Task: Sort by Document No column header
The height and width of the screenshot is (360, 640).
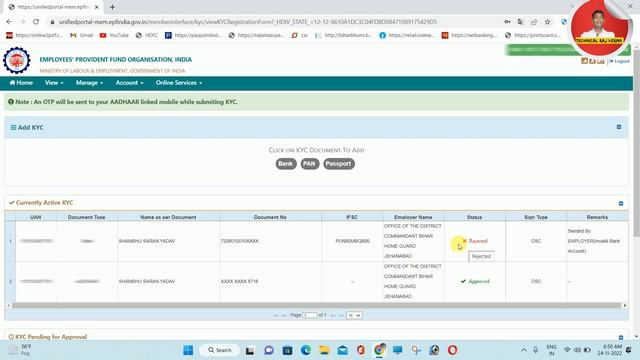Action: (x=270, y=217)
